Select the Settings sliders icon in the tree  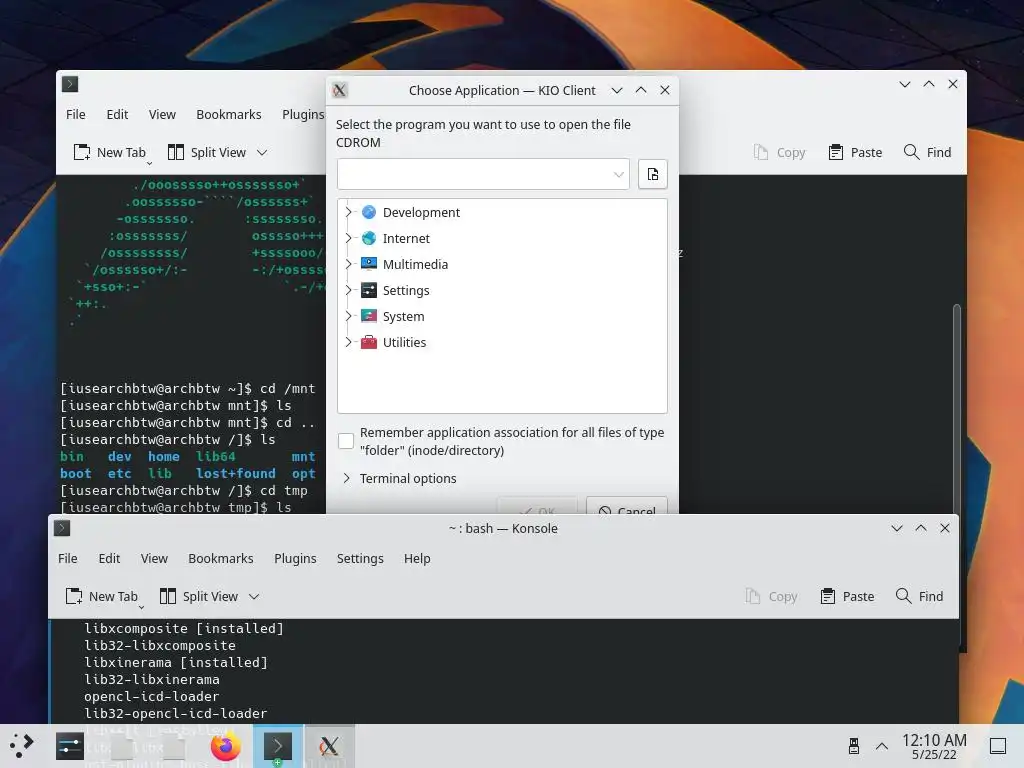tap(369, 290)
